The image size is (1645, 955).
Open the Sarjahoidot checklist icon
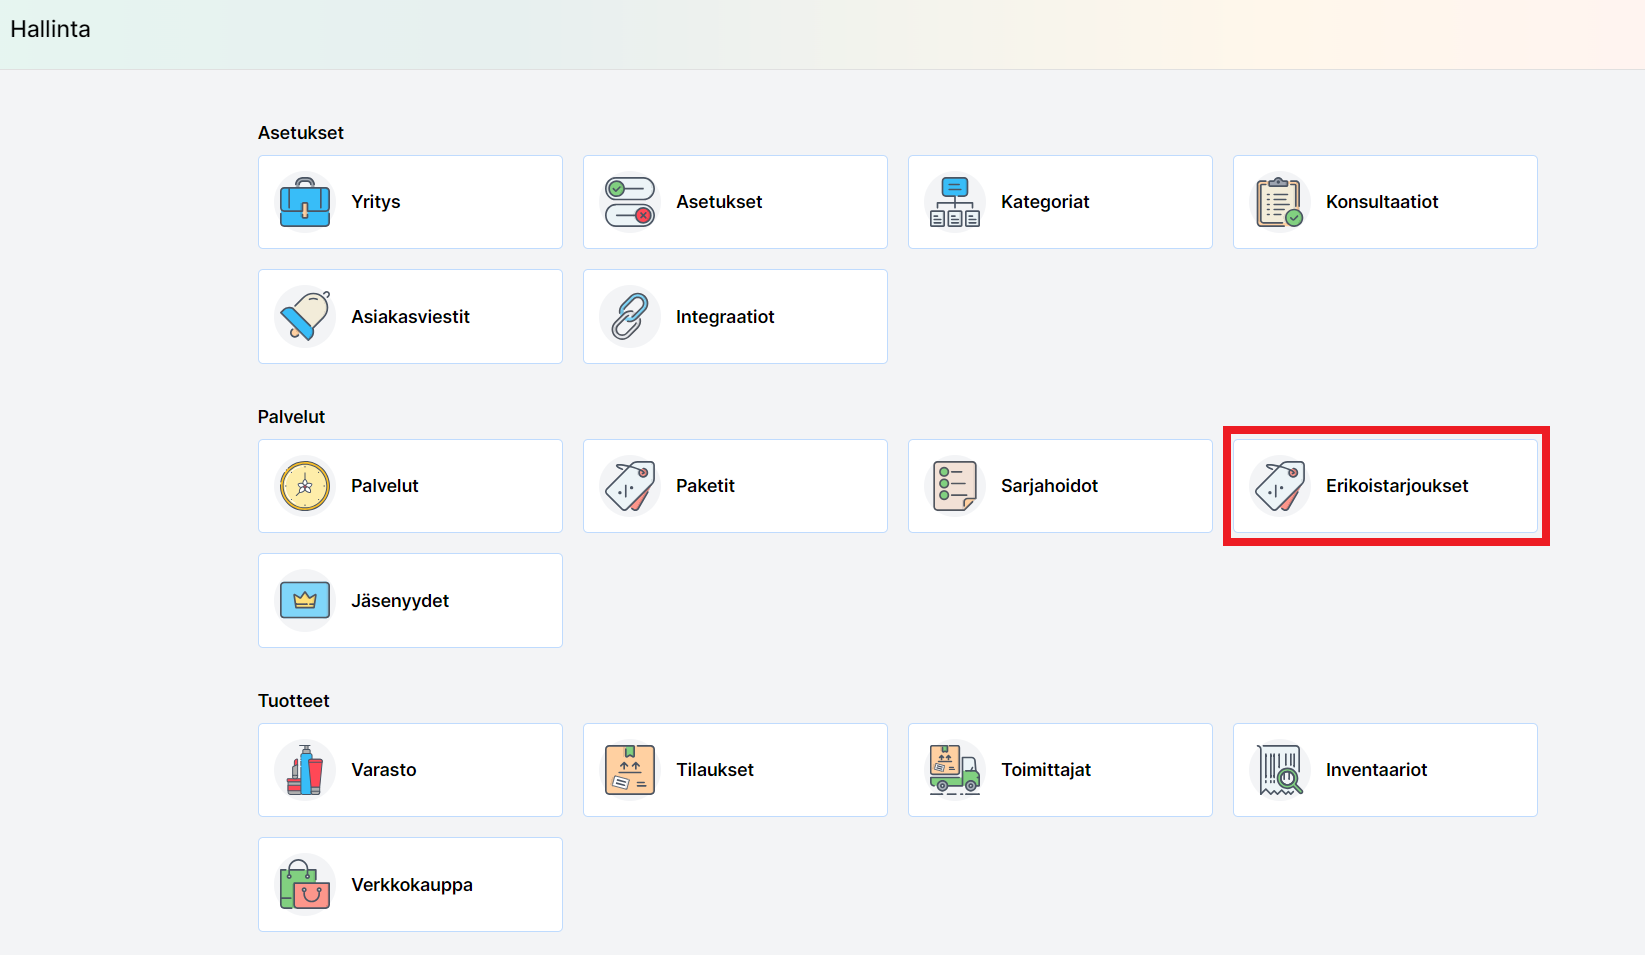(955, 486)
